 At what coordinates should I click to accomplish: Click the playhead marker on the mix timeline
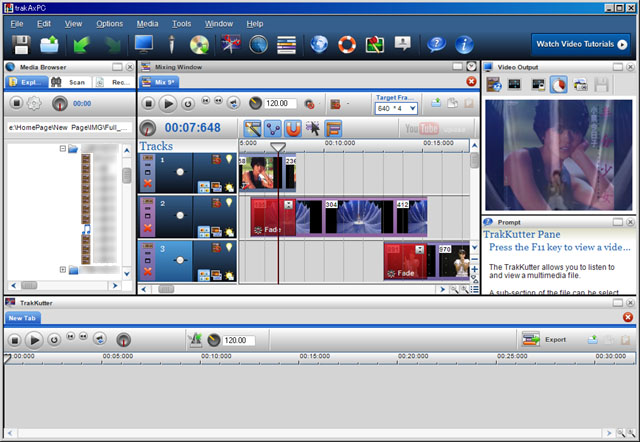pyautogui.click(x=278, y=147)
